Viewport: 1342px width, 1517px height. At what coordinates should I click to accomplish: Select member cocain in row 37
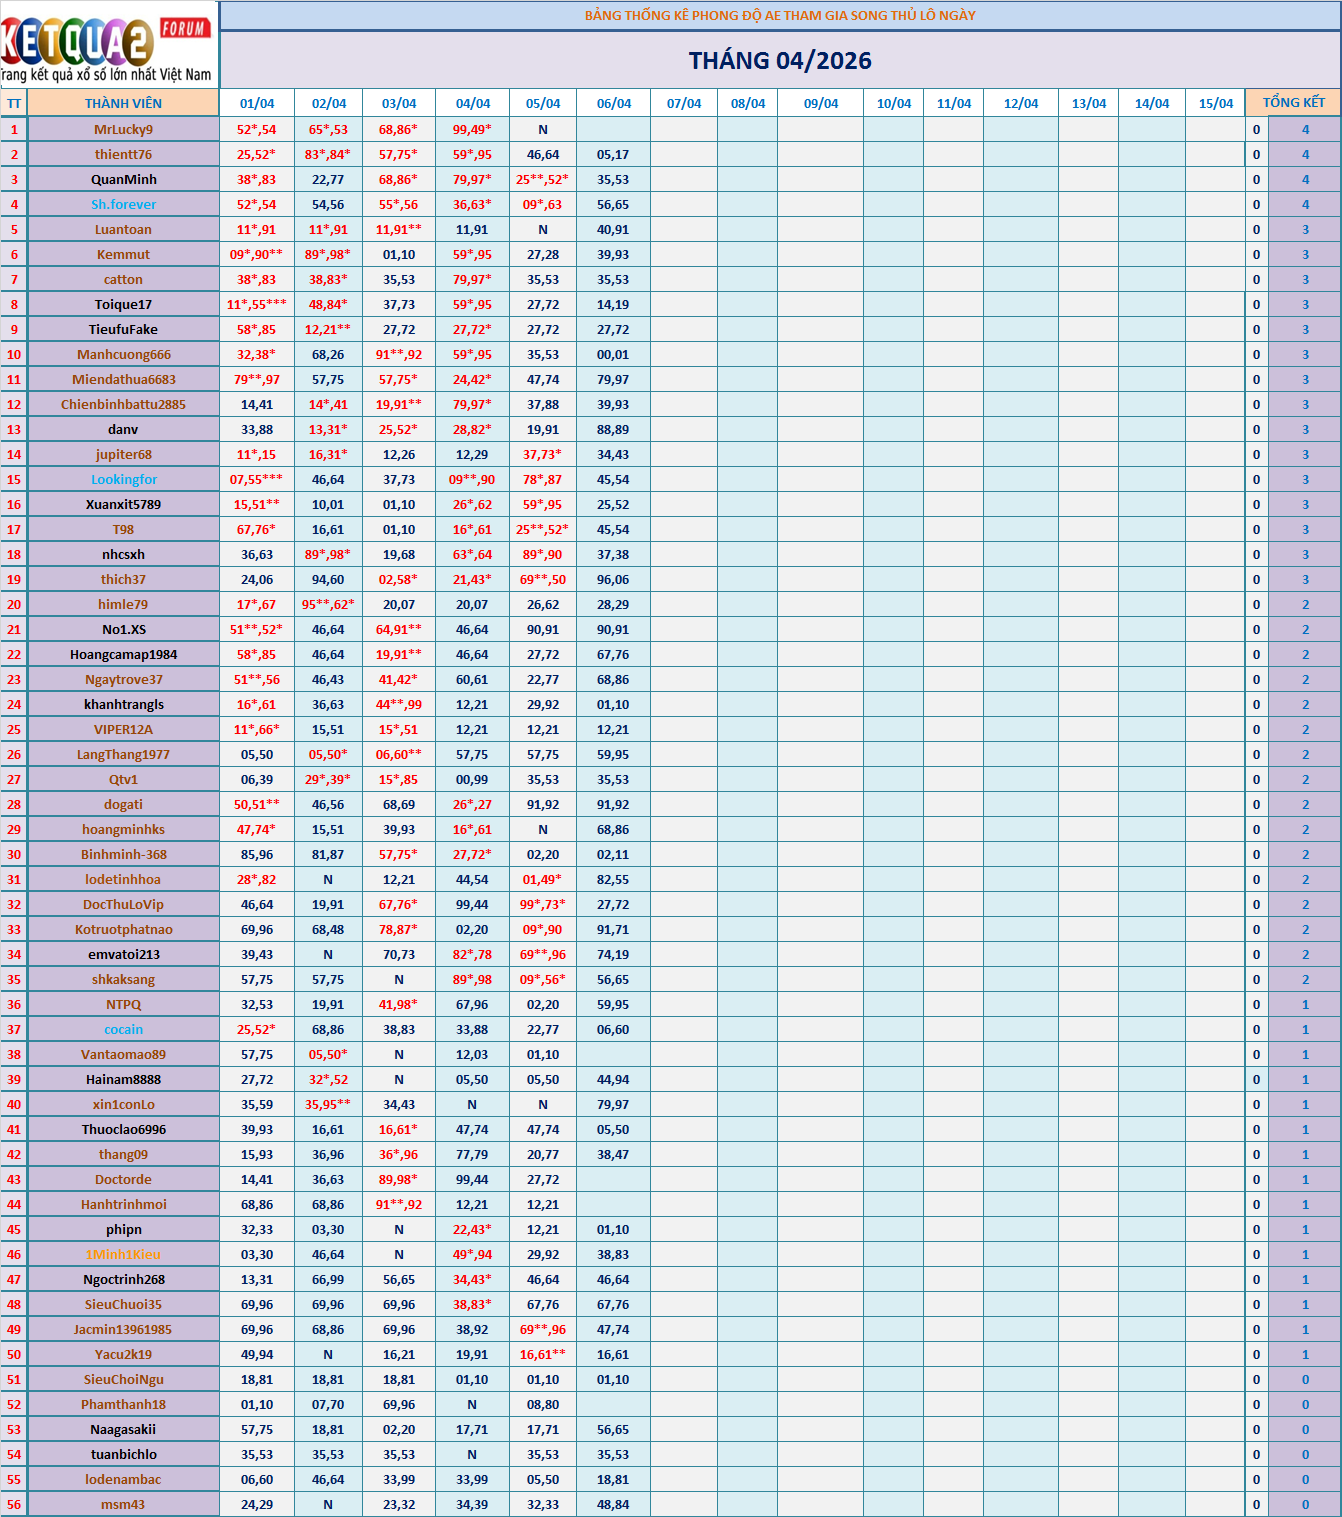123,1029
